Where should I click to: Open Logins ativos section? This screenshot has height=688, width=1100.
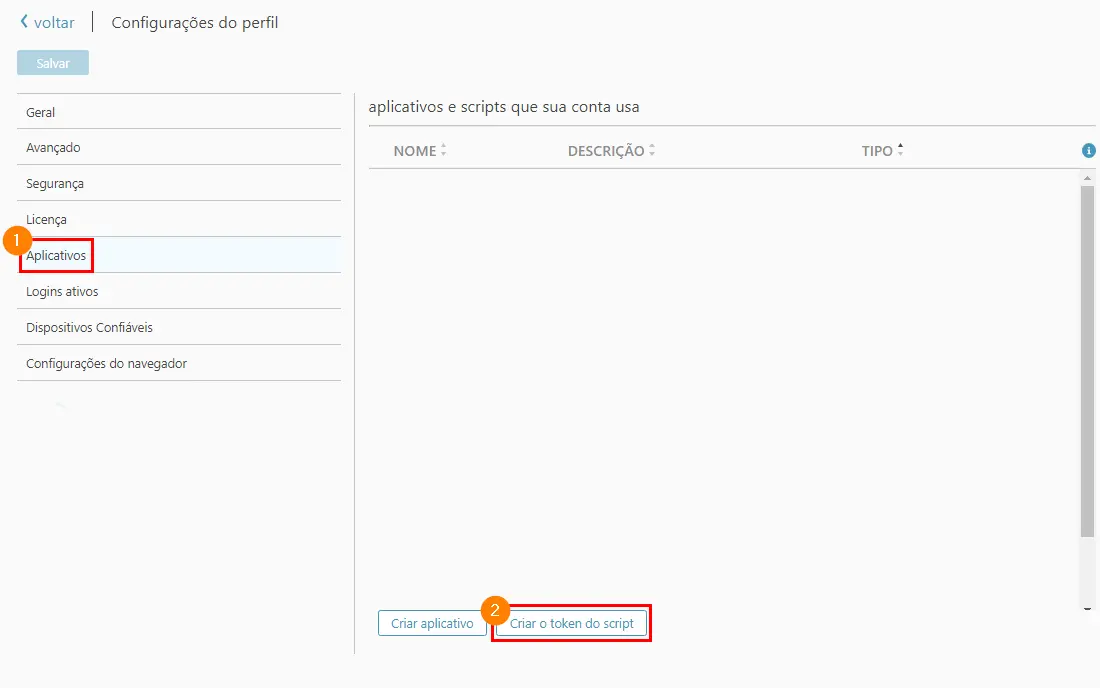tap(179, 292)
